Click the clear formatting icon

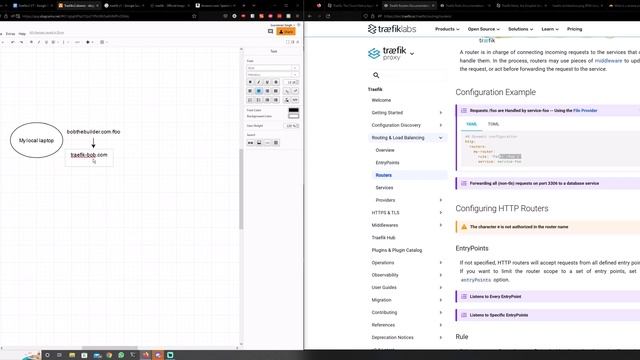[x=287, y=100]
